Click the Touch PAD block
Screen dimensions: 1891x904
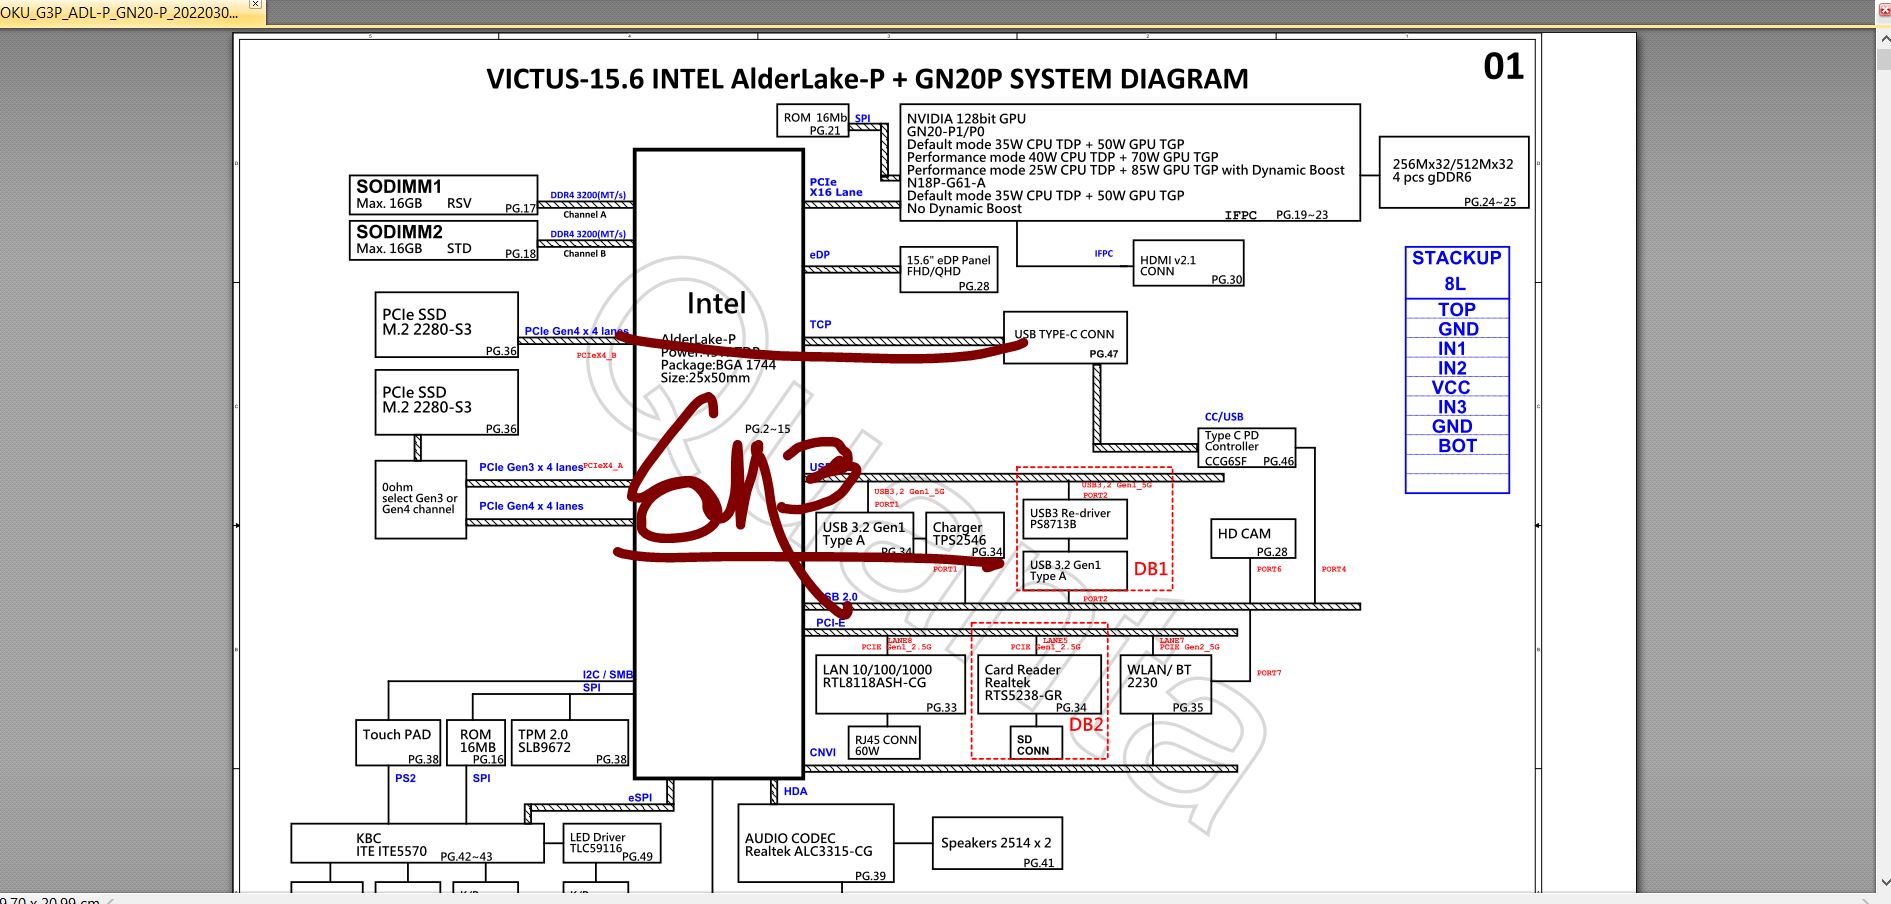click(x=398, y=743)
